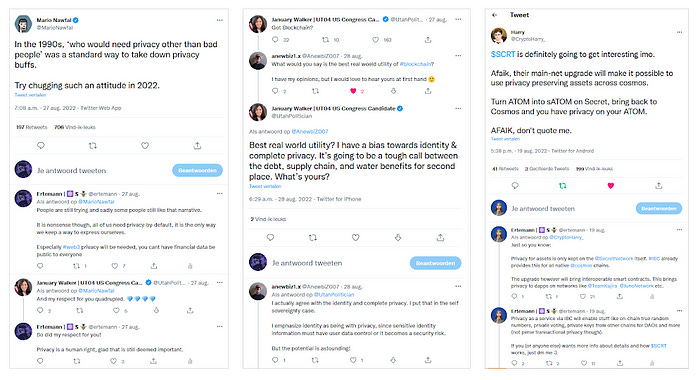Retweet Mario Nawfal's 1990s privacy tweet
The height and width of the screenshot is (380, 700).
coord(93,146)
